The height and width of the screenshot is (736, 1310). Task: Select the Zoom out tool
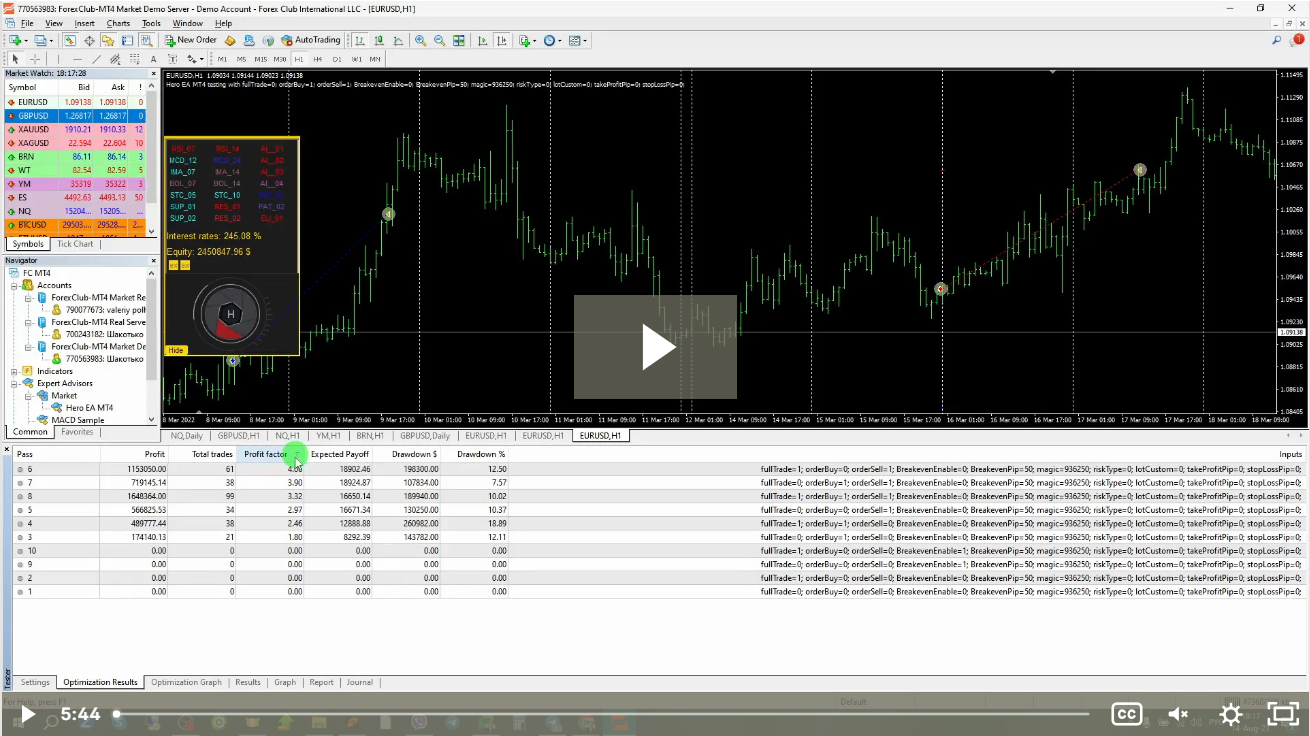coord(439,40)
